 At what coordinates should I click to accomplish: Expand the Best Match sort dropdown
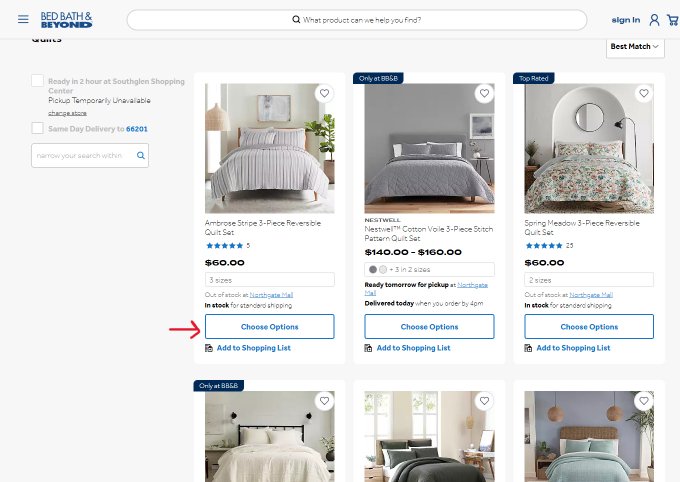click(x=635, y=46)
